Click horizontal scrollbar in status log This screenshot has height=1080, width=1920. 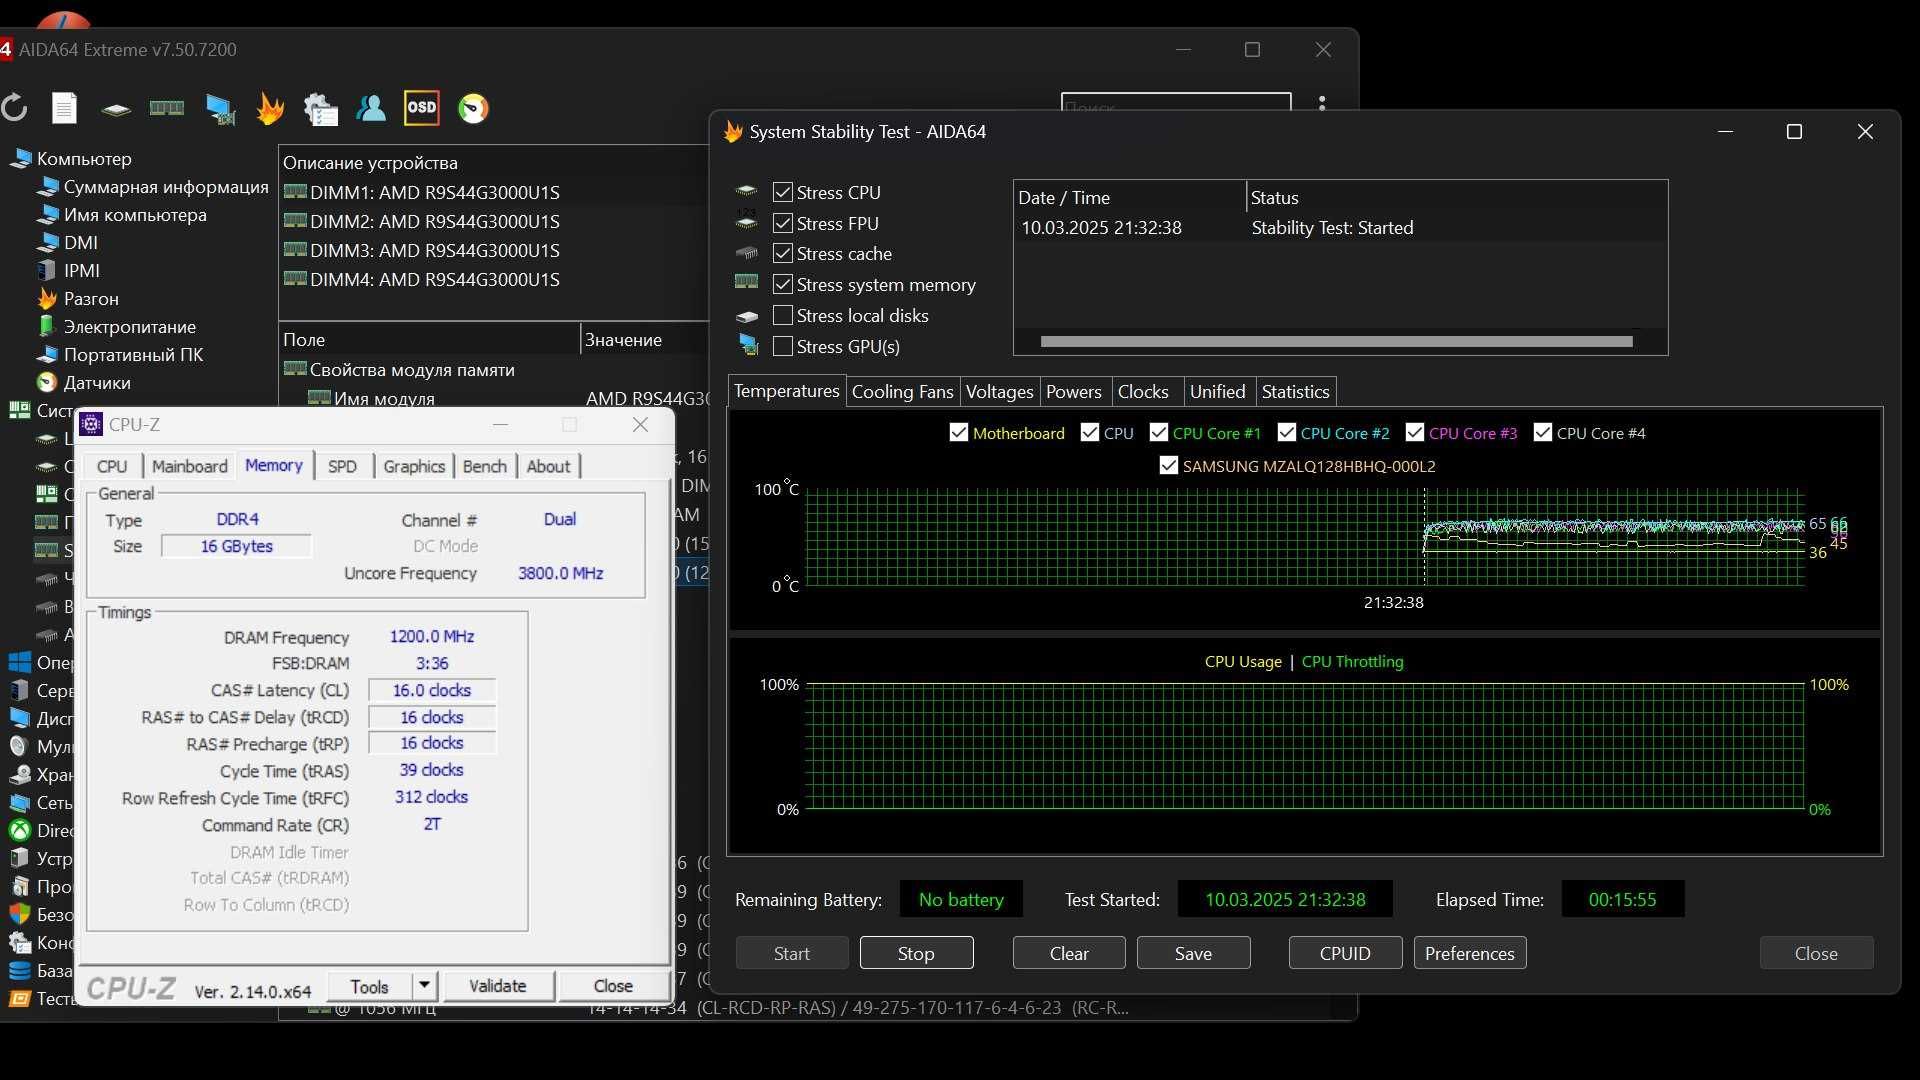click(x=1336, y=342)
